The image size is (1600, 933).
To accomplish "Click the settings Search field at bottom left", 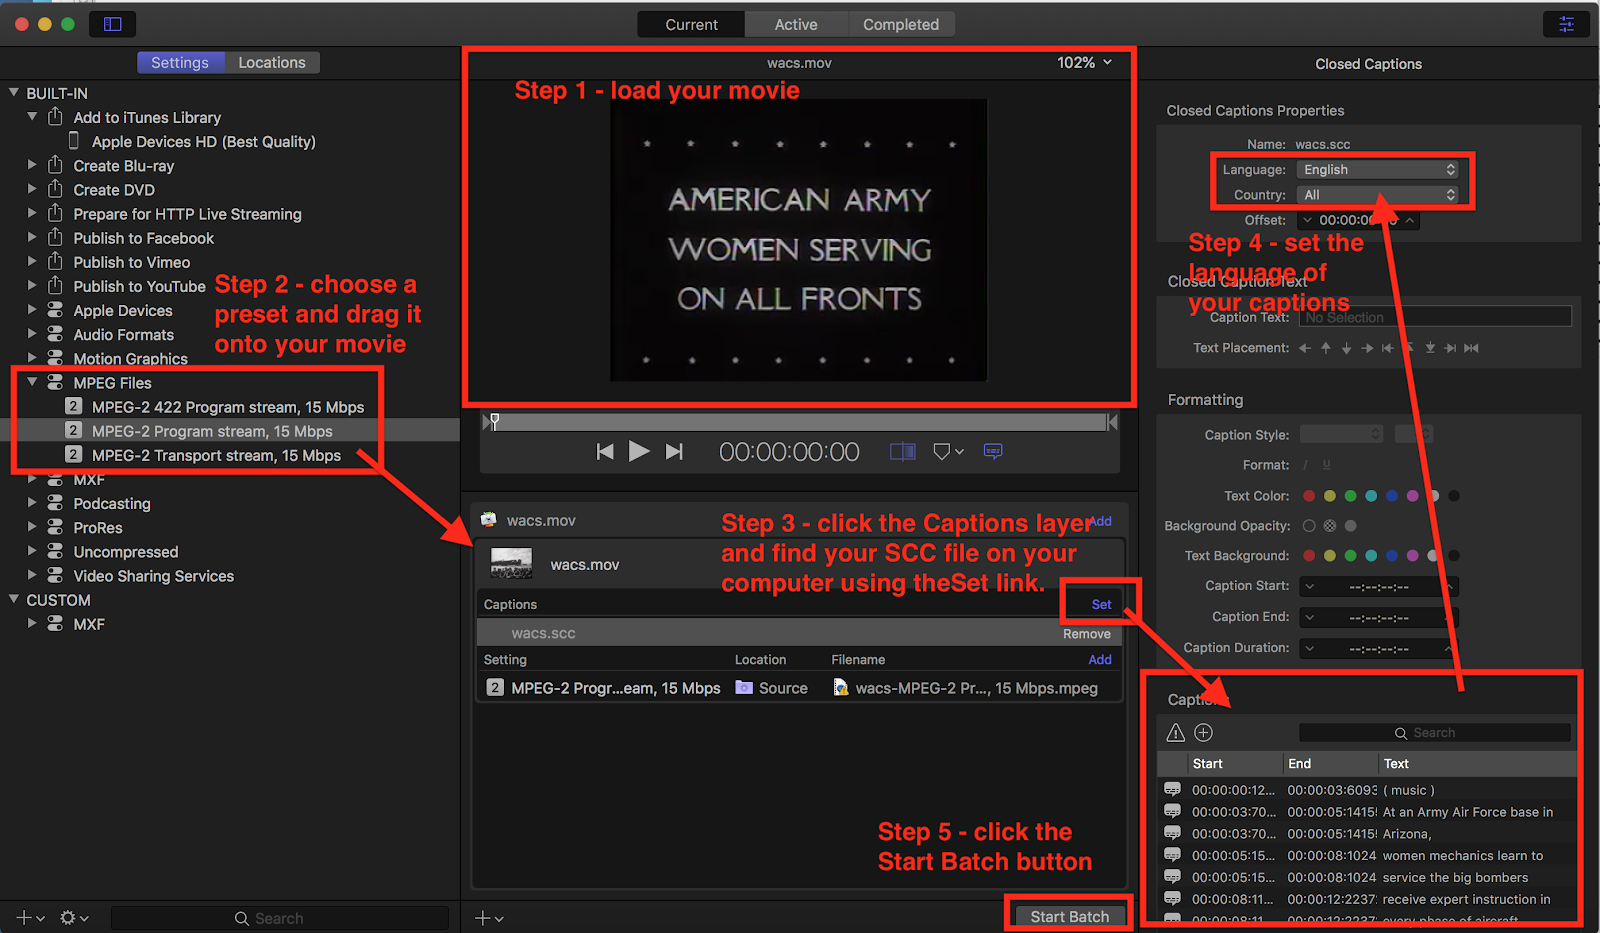I will pyautogui.click(x=279, y=918).
